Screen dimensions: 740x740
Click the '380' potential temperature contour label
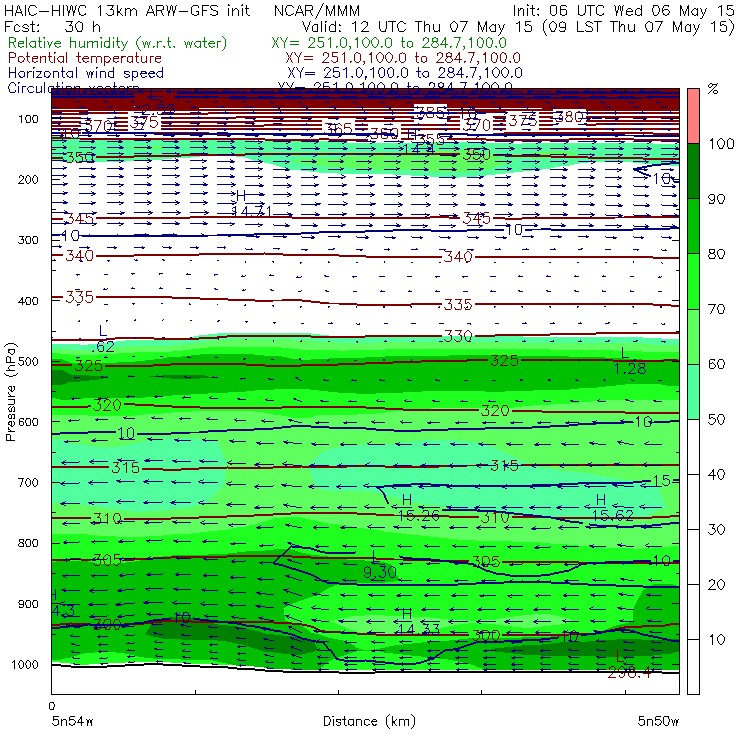point(569,116)
